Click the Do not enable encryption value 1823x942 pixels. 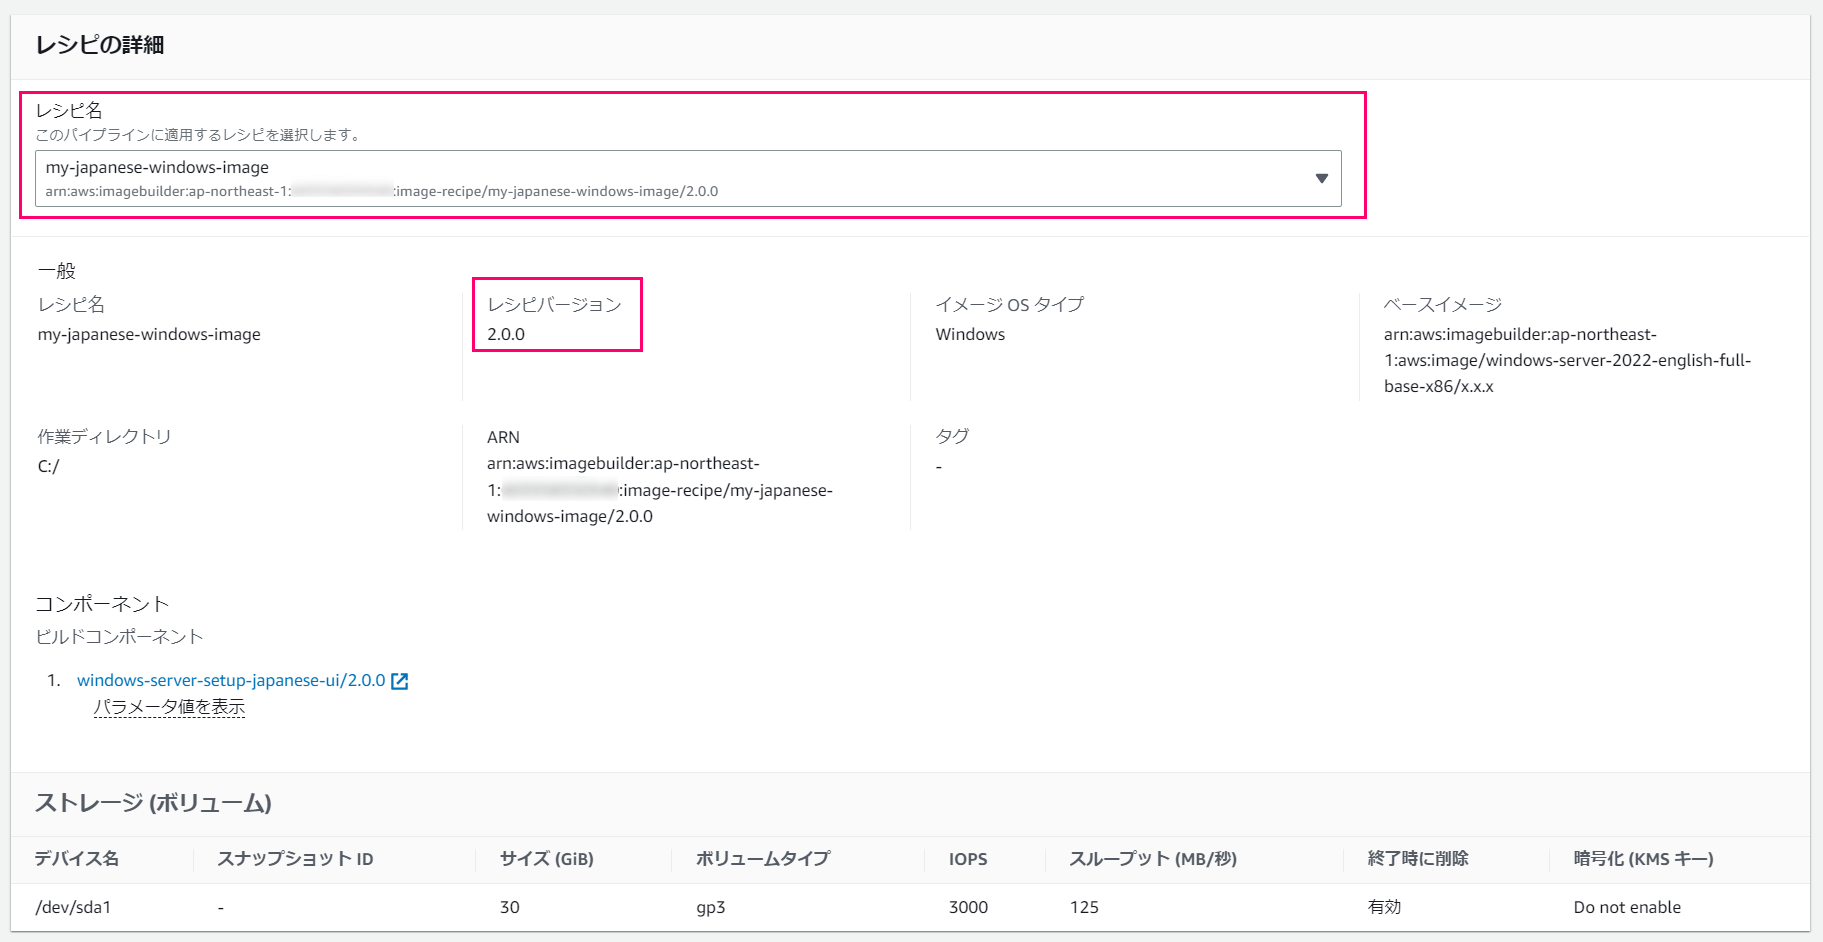click(x=1627, y=907)
